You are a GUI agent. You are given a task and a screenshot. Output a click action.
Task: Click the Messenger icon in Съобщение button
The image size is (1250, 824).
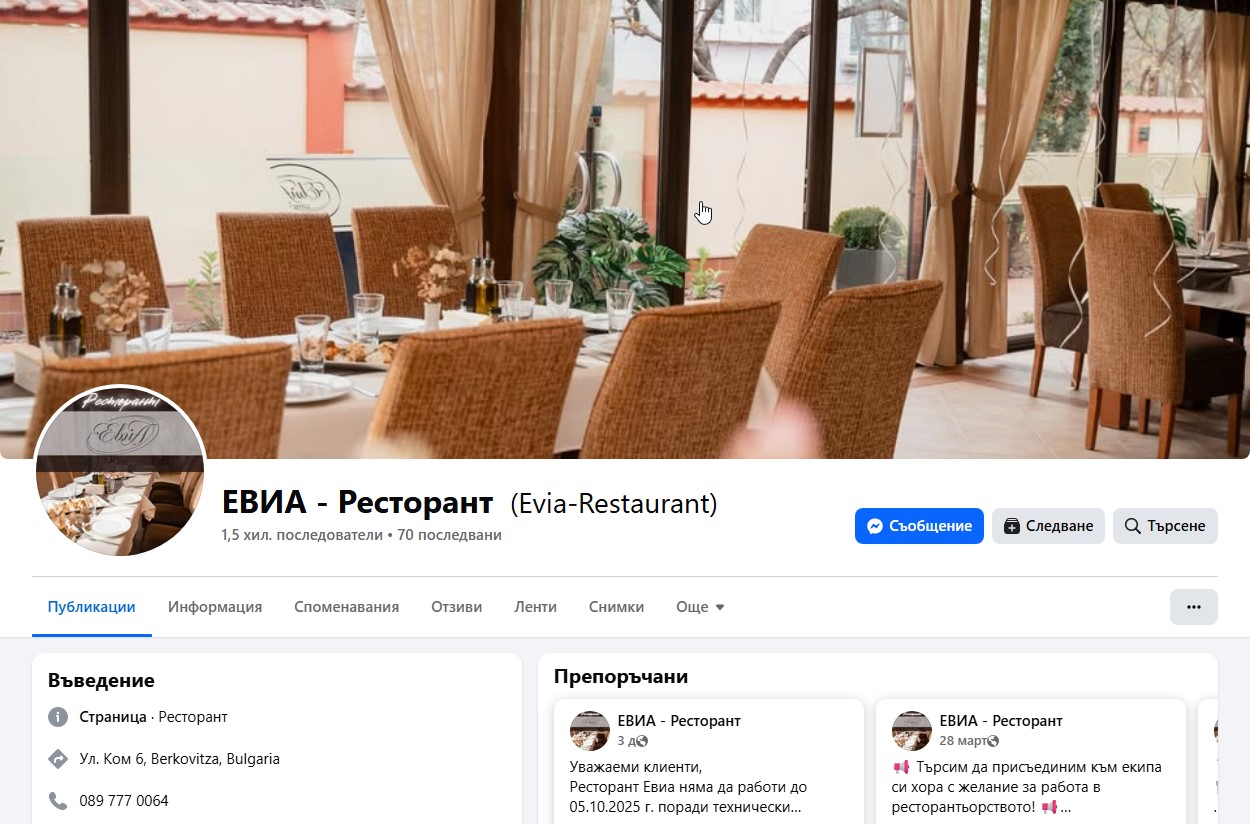coord(875,526)
